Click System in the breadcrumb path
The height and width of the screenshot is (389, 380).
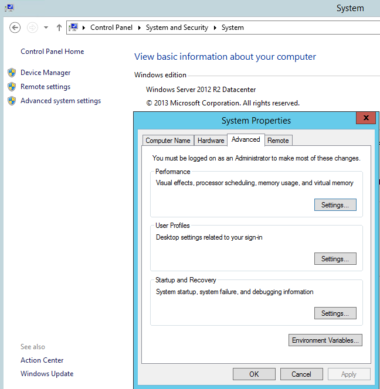pos(233,27)
